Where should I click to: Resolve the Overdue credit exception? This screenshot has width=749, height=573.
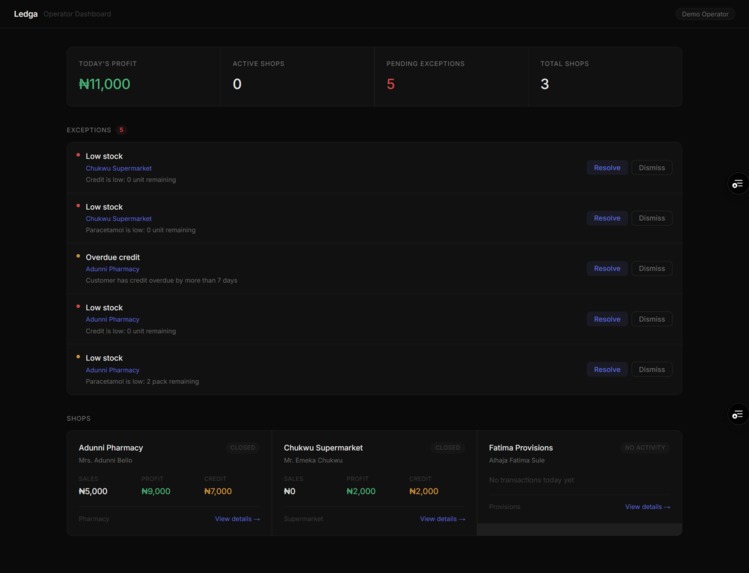(607, 268)
